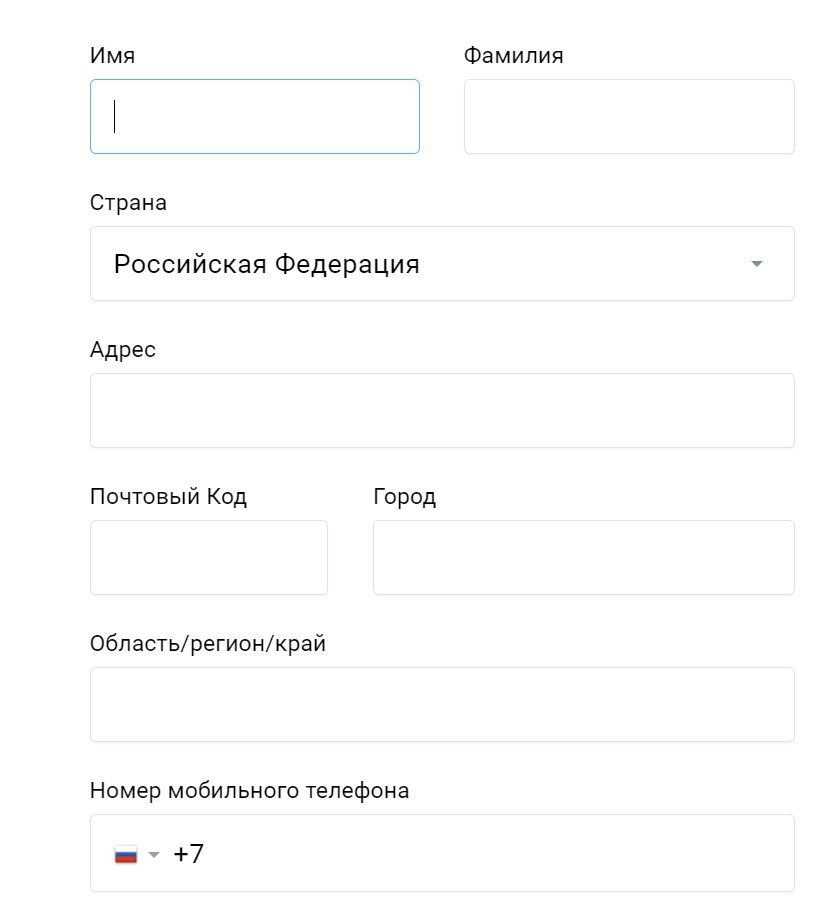Click the Номер мобильного телефона label
This screenshot has width=837, height=907.
tap(249, 791)
